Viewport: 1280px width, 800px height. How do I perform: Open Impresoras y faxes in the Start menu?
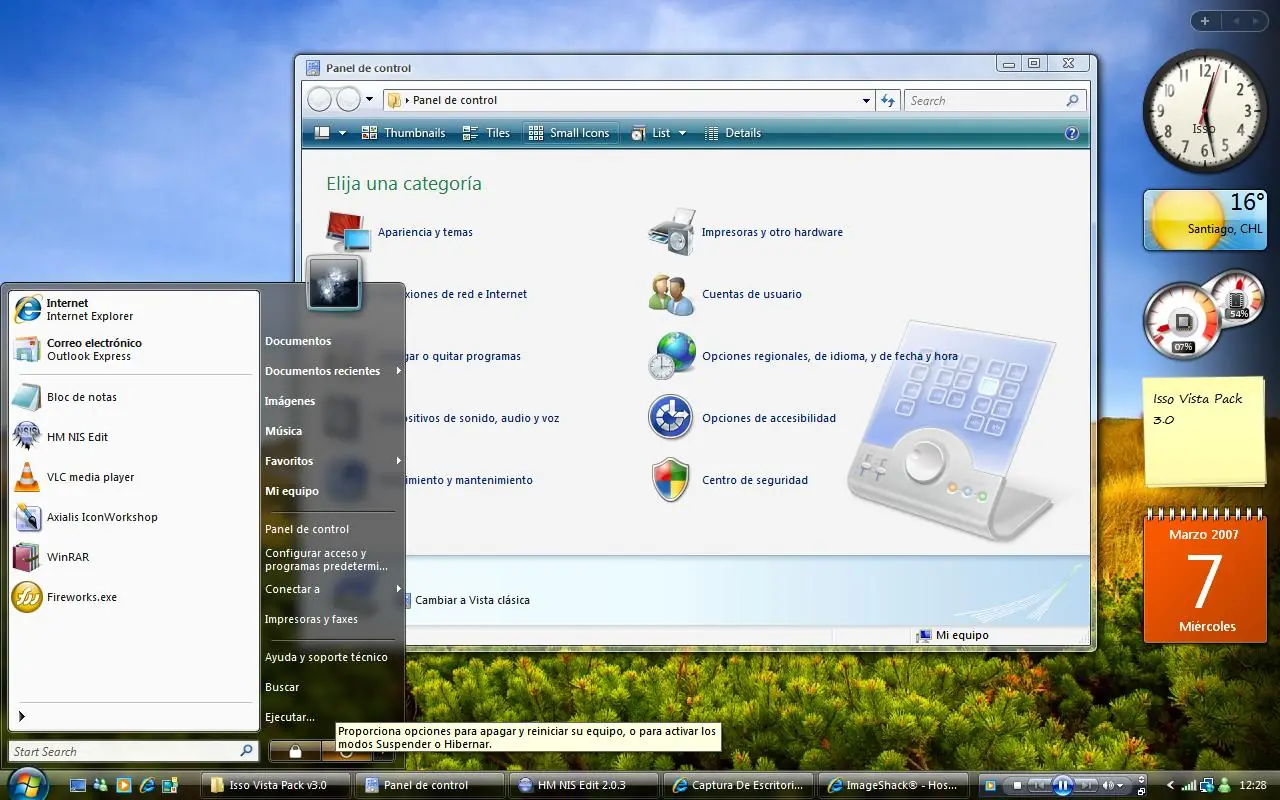click(311, 619)
